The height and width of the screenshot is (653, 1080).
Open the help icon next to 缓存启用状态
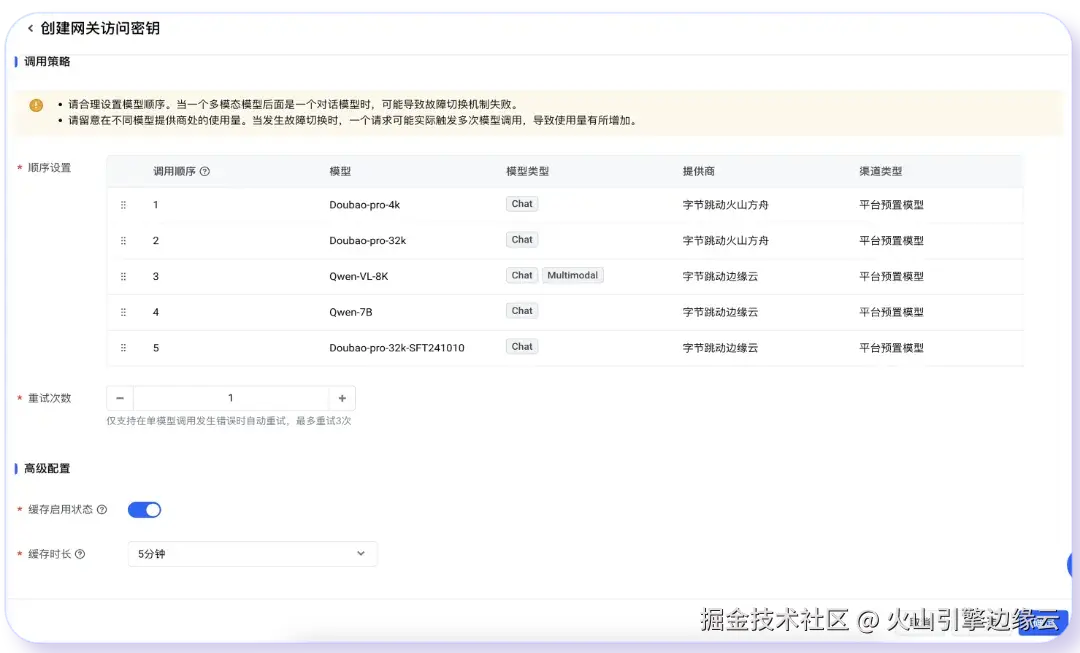tap(101, 509)
